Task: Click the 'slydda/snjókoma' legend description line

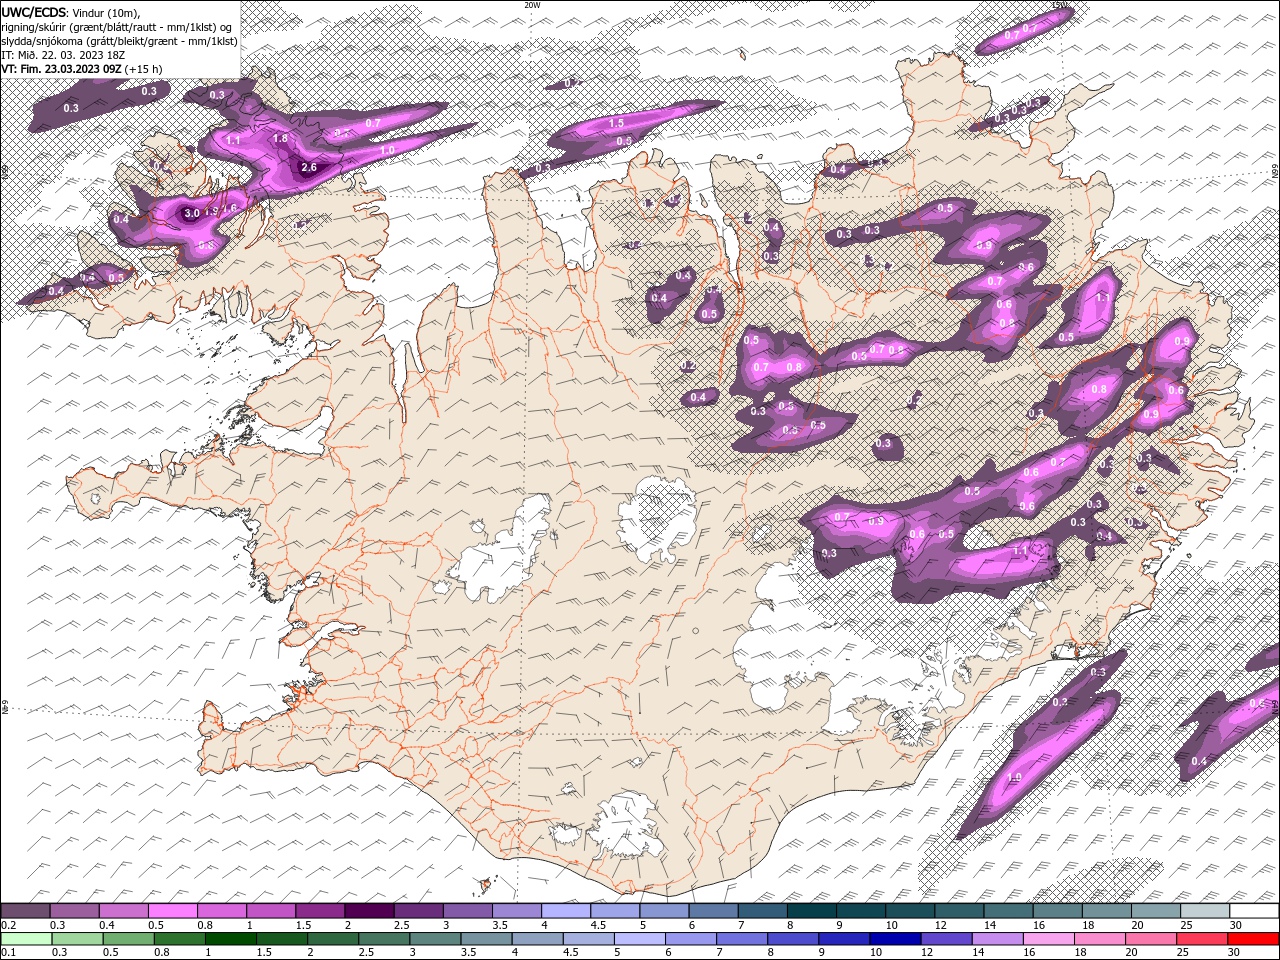Action: point(119,41)
